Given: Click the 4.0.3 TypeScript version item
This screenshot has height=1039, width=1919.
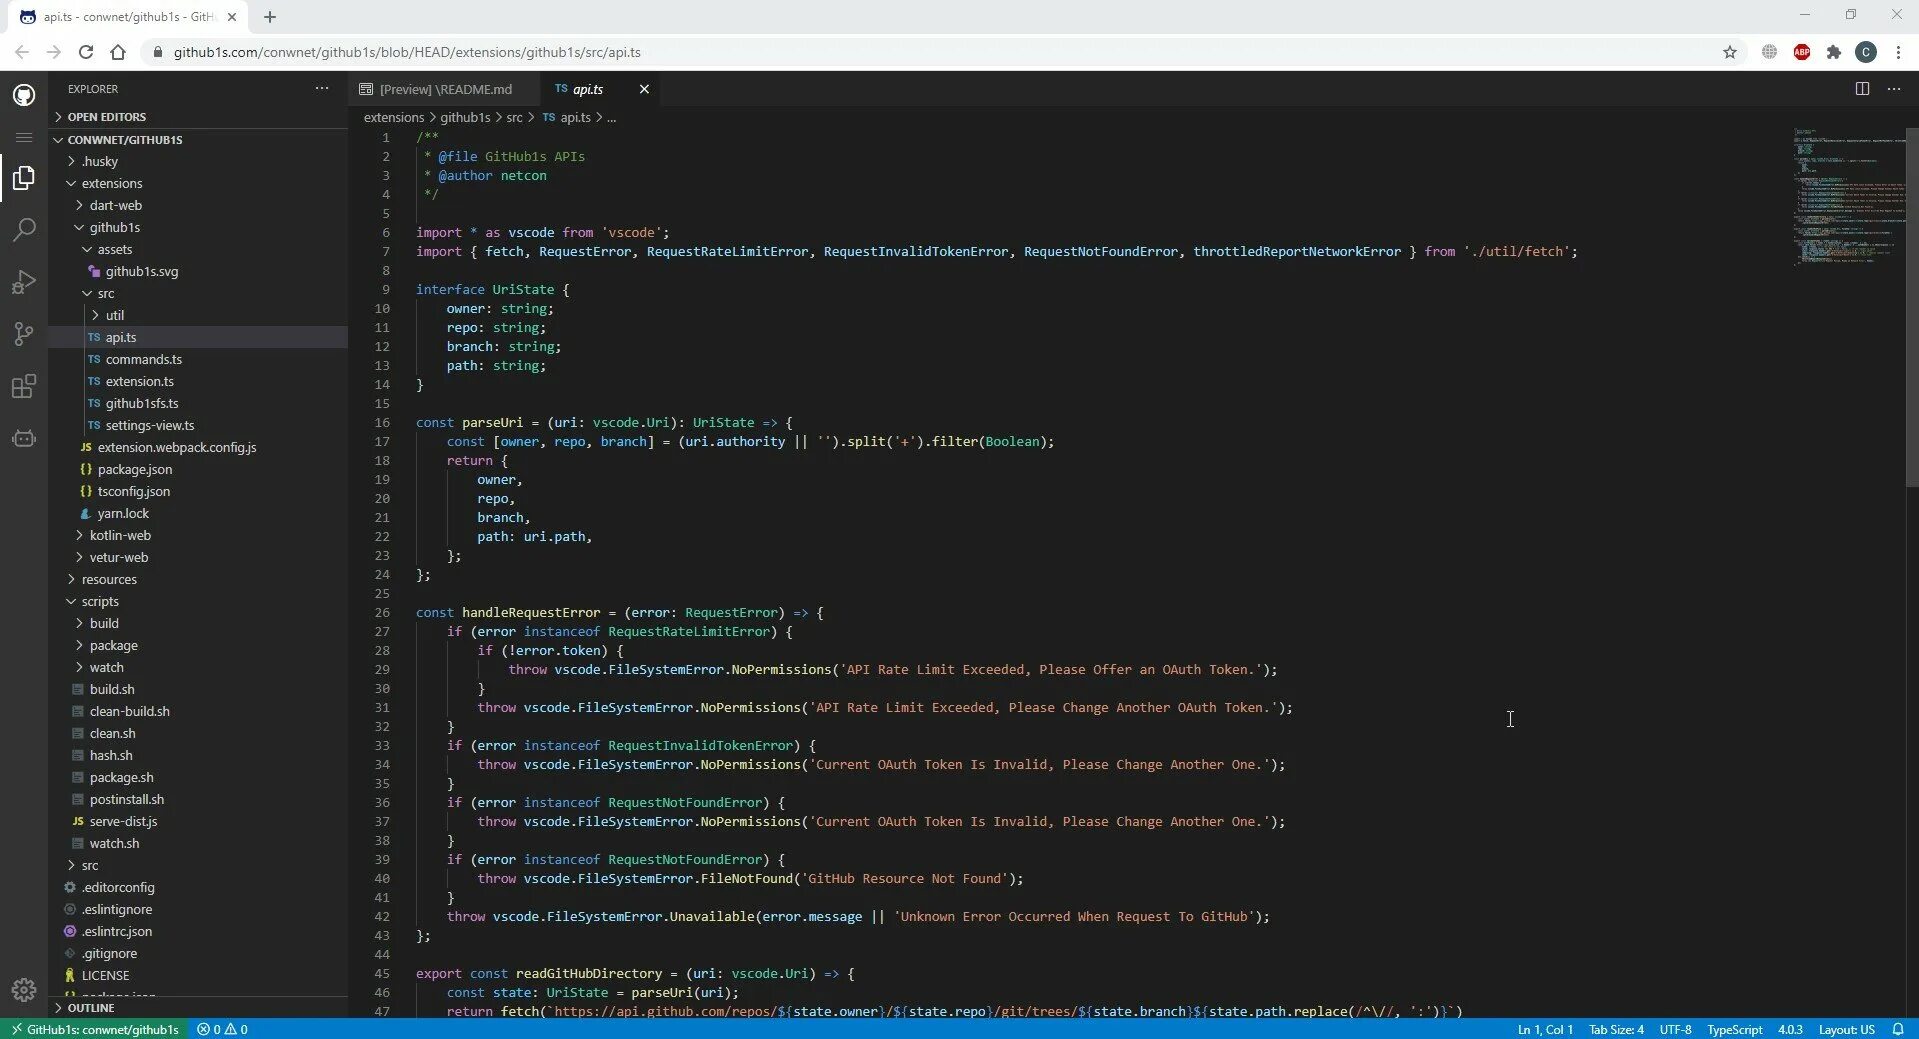Looking at the screenshot, I should tap(1790, 1029).
